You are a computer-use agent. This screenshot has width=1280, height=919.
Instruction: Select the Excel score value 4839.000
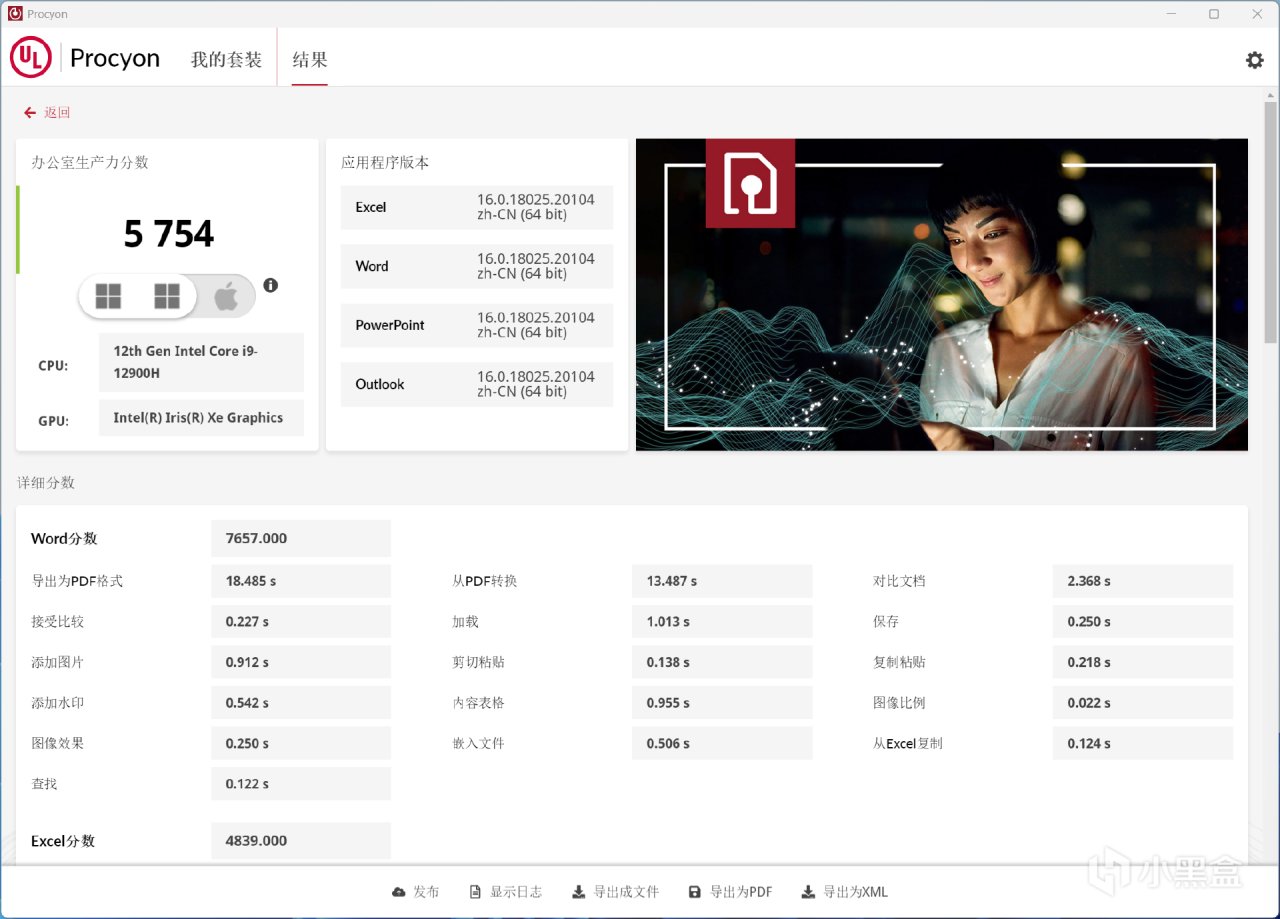tap(256, 841)
